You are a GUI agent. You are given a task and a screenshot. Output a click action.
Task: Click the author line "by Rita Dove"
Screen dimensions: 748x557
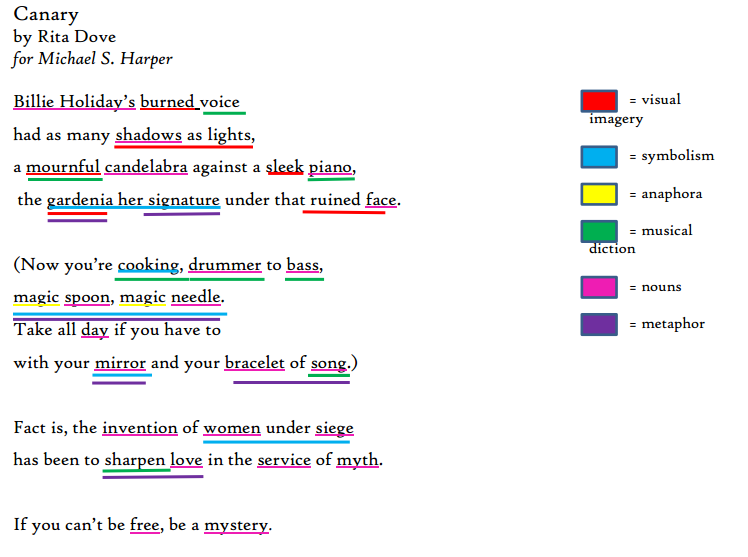pos(64,37)
